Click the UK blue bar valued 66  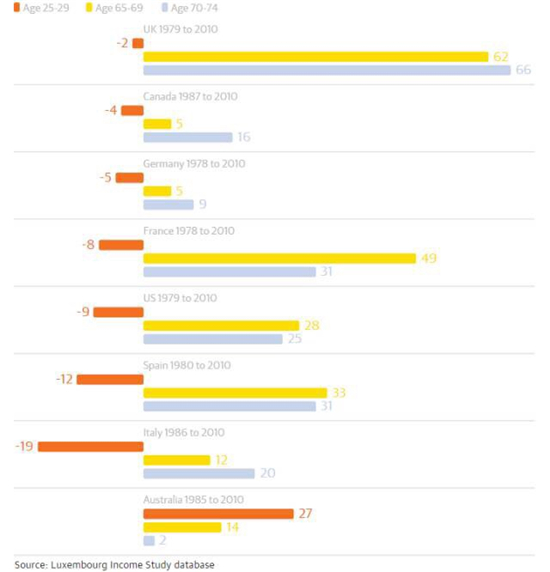tap(327, 70)
